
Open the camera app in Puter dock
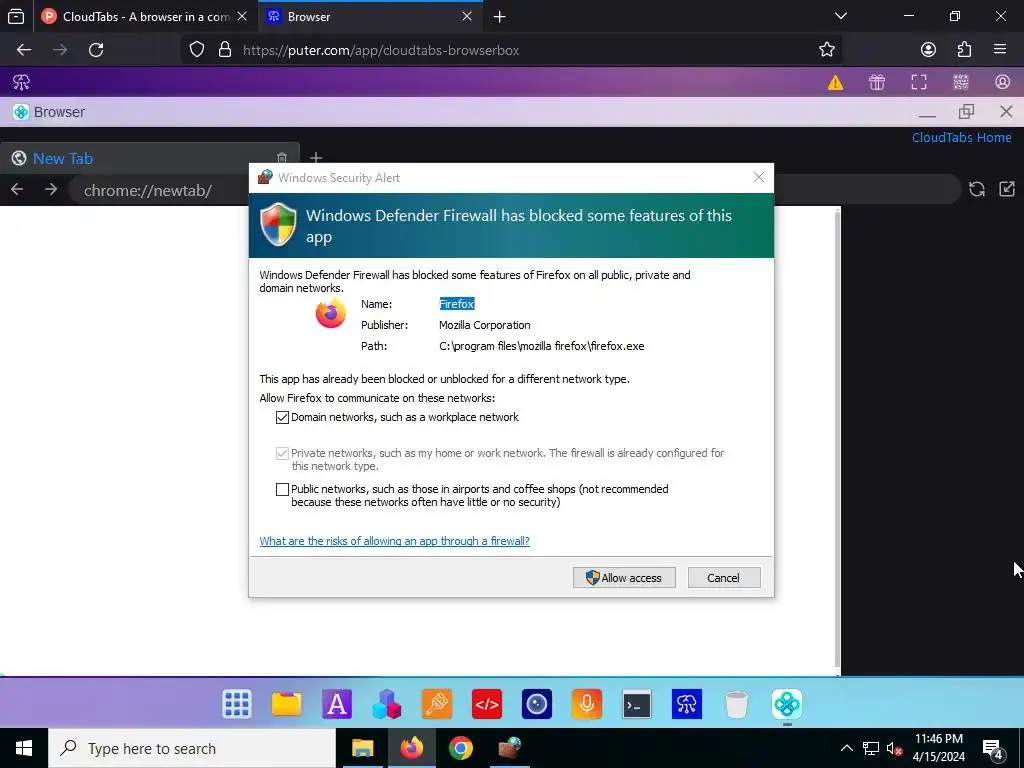coord(537,704)
